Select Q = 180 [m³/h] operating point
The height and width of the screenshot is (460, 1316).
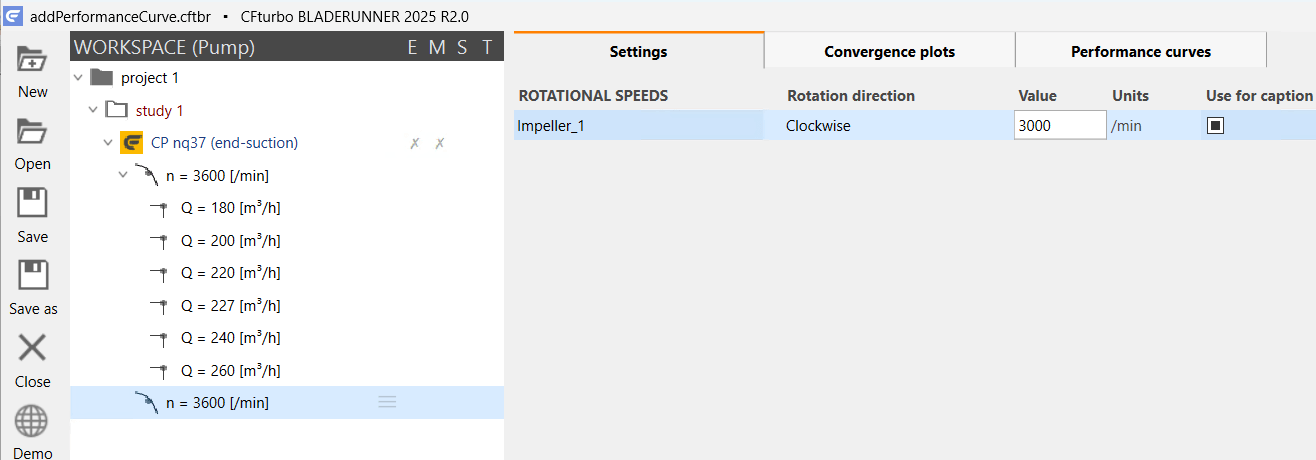[x=230, y=208]
